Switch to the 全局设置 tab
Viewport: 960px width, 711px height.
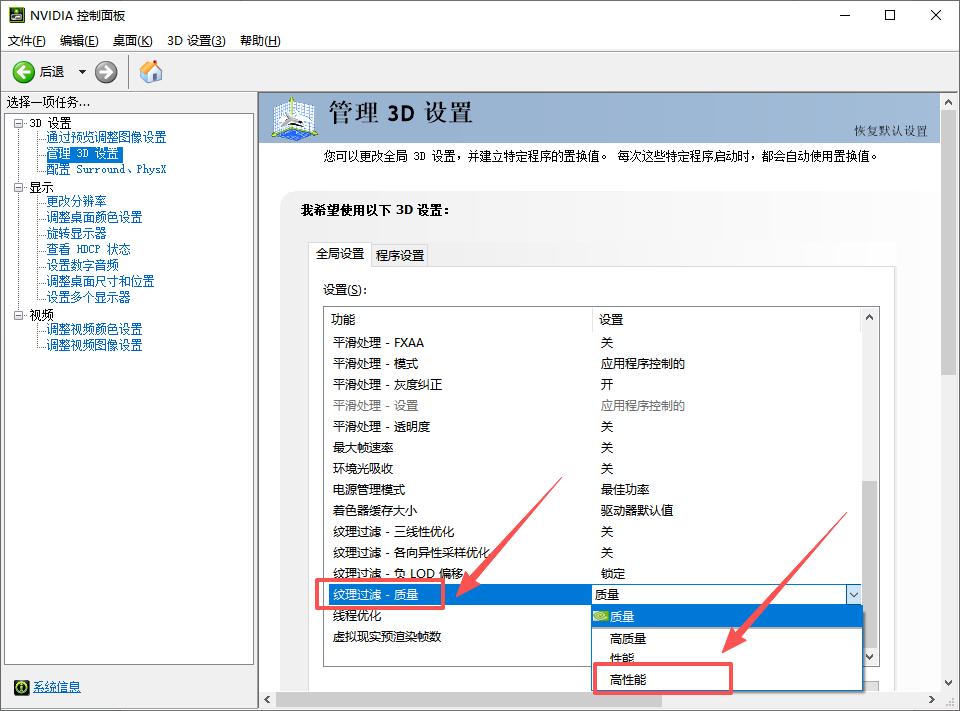pyautogui.click(x=340, y=254)
